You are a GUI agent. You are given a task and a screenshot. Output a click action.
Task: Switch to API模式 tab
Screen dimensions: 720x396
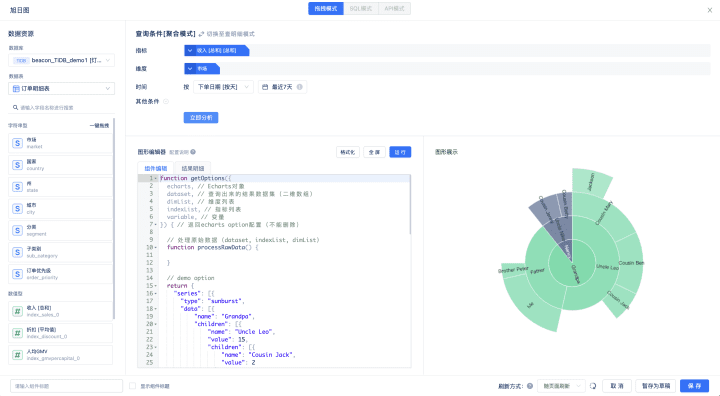point(394,9)
